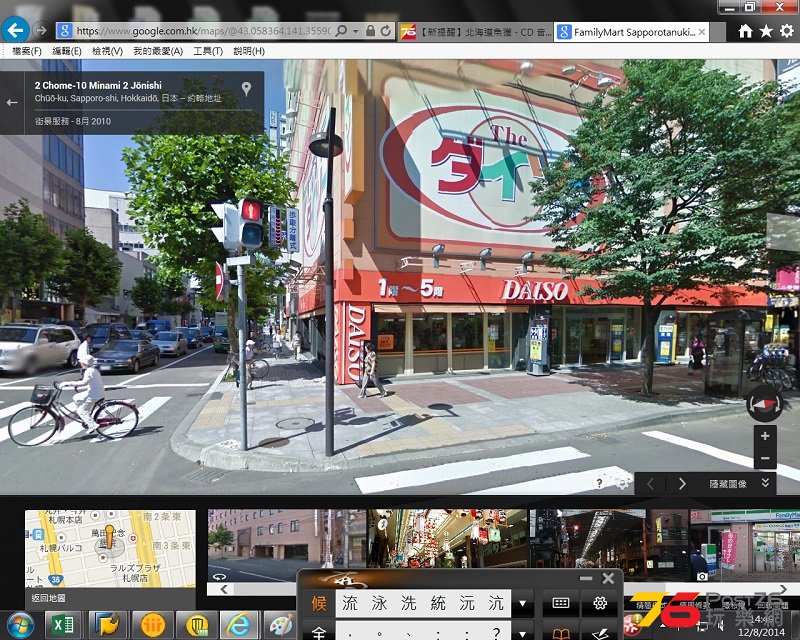Expand the punctuation candidate list arrow
This screenshot has width=800, height=640.
pos(522,634)
